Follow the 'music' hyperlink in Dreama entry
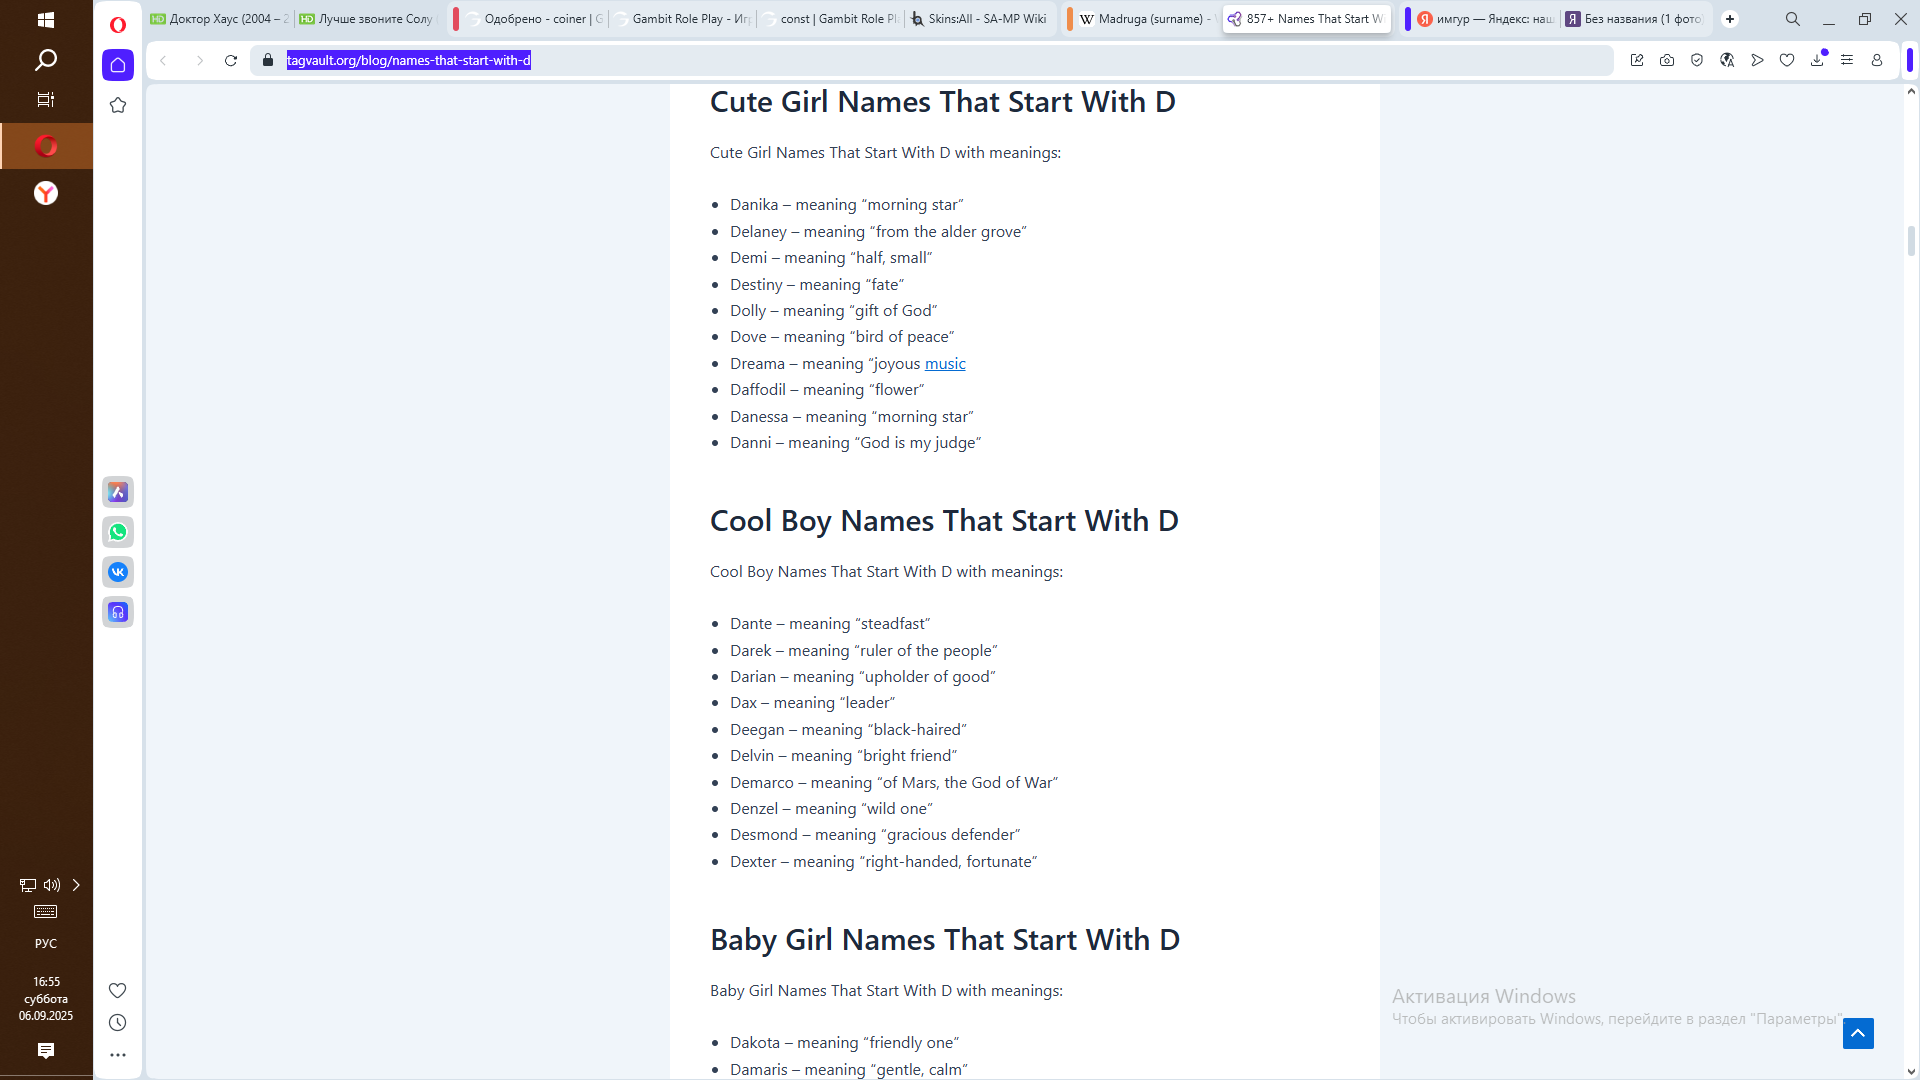Image resolution: width=1920 pixels, height=1080 pixels. click(945, 364)
